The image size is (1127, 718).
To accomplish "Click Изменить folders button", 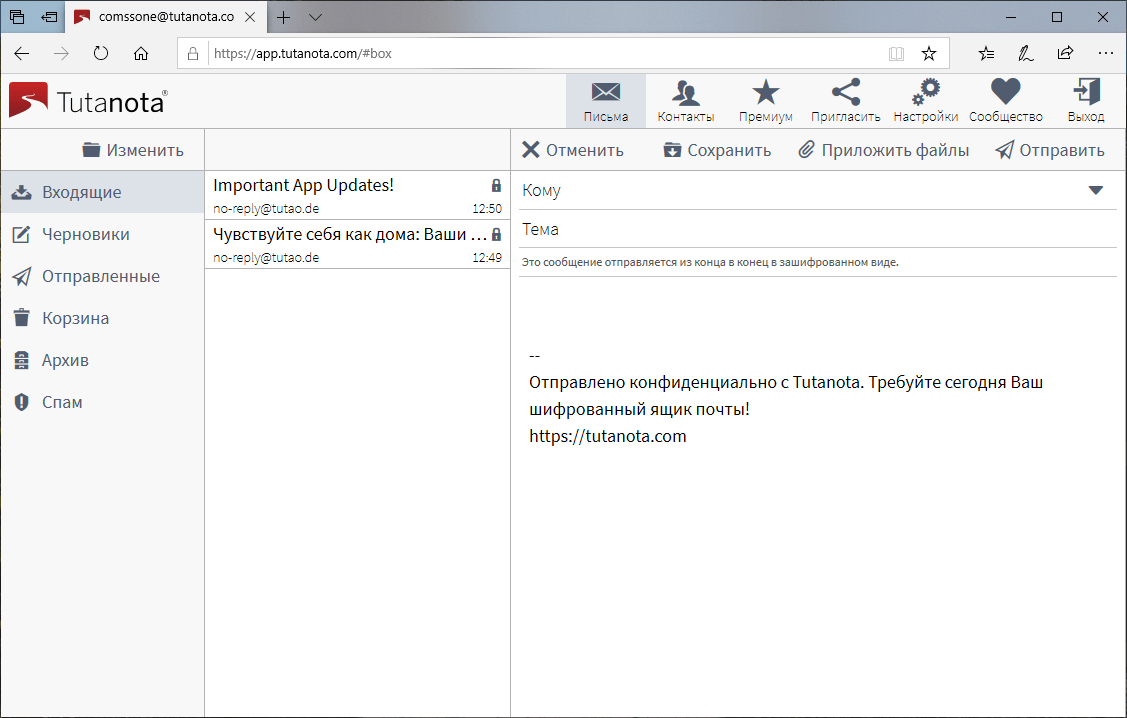I will click(x=133, y=150).
